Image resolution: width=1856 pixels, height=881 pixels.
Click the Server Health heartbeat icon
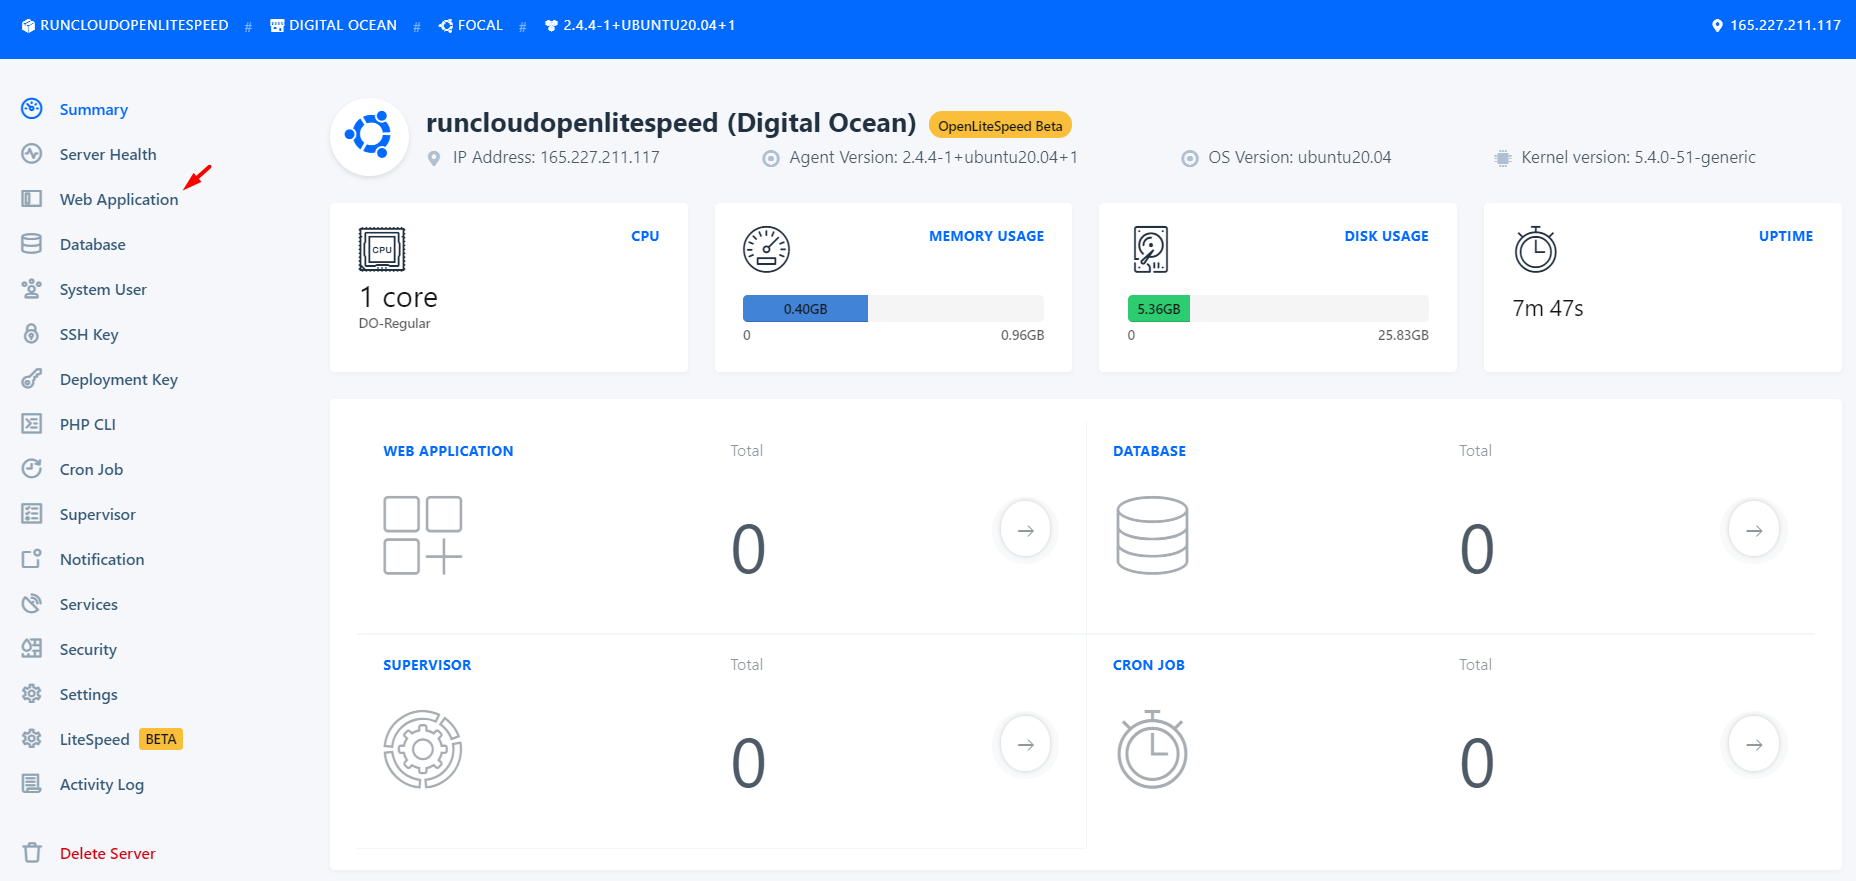tap(32, 153)
